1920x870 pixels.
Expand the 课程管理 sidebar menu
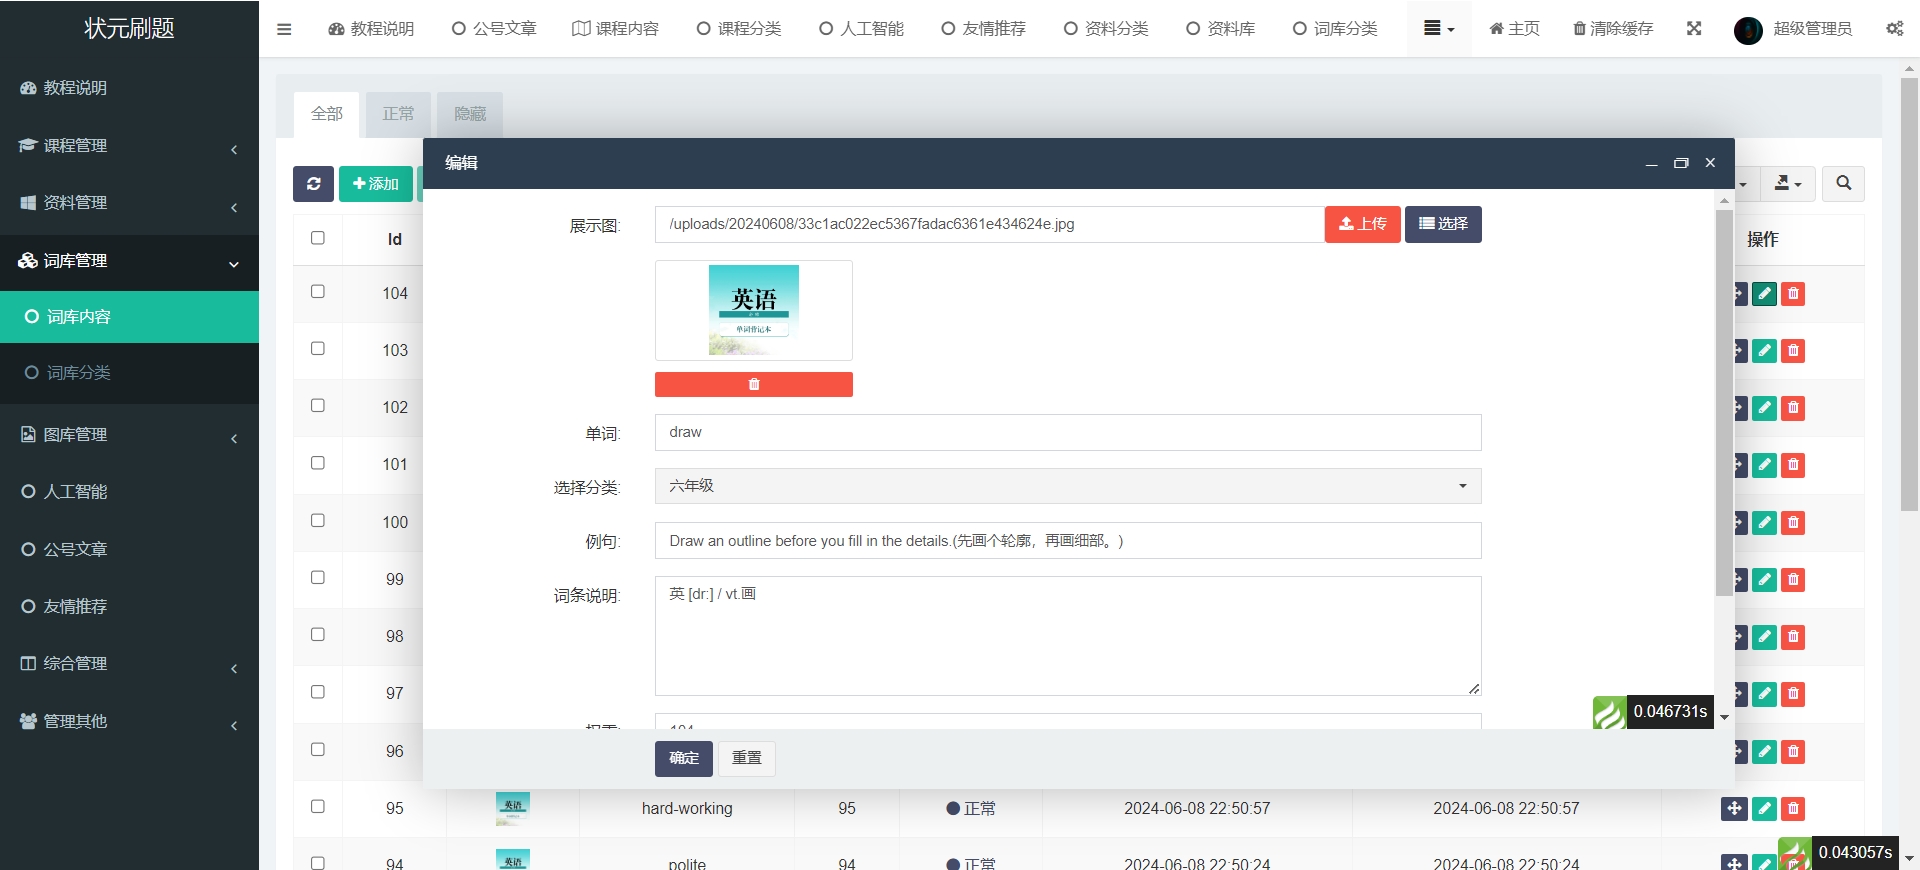129,146
